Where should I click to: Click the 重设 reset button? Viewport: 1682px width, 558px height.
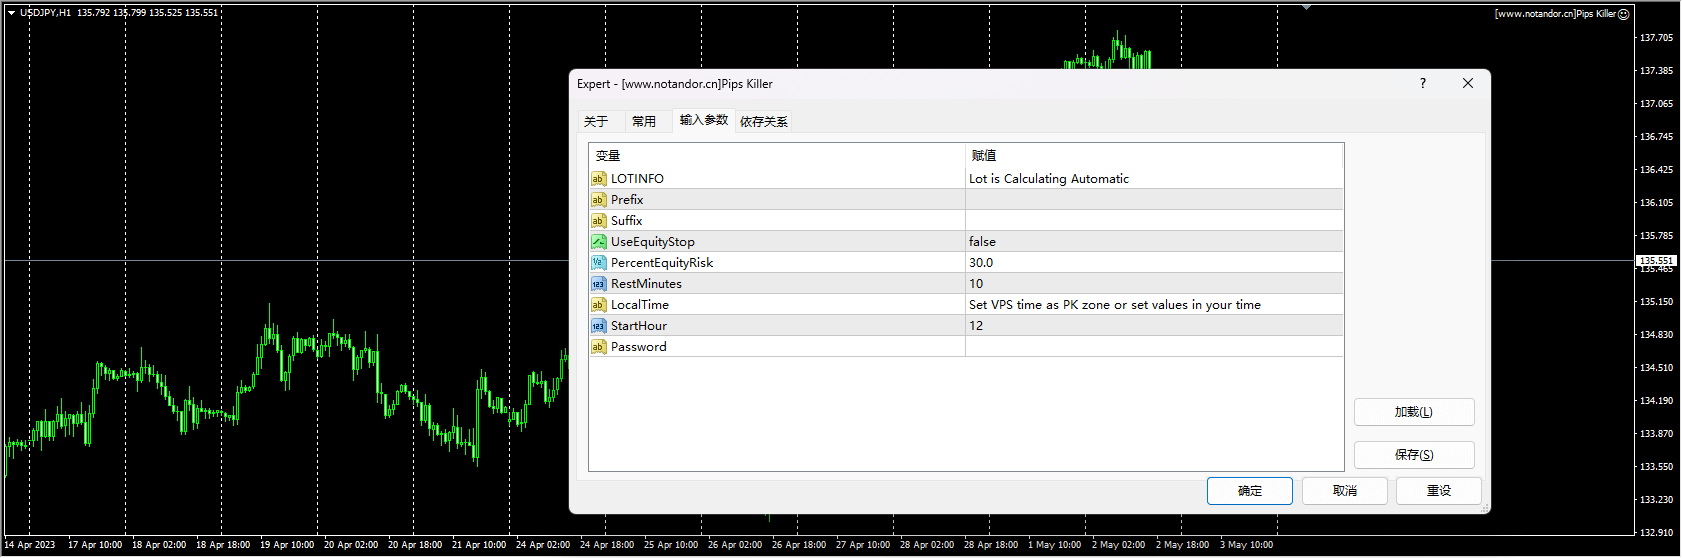[x=1438, y=491]
